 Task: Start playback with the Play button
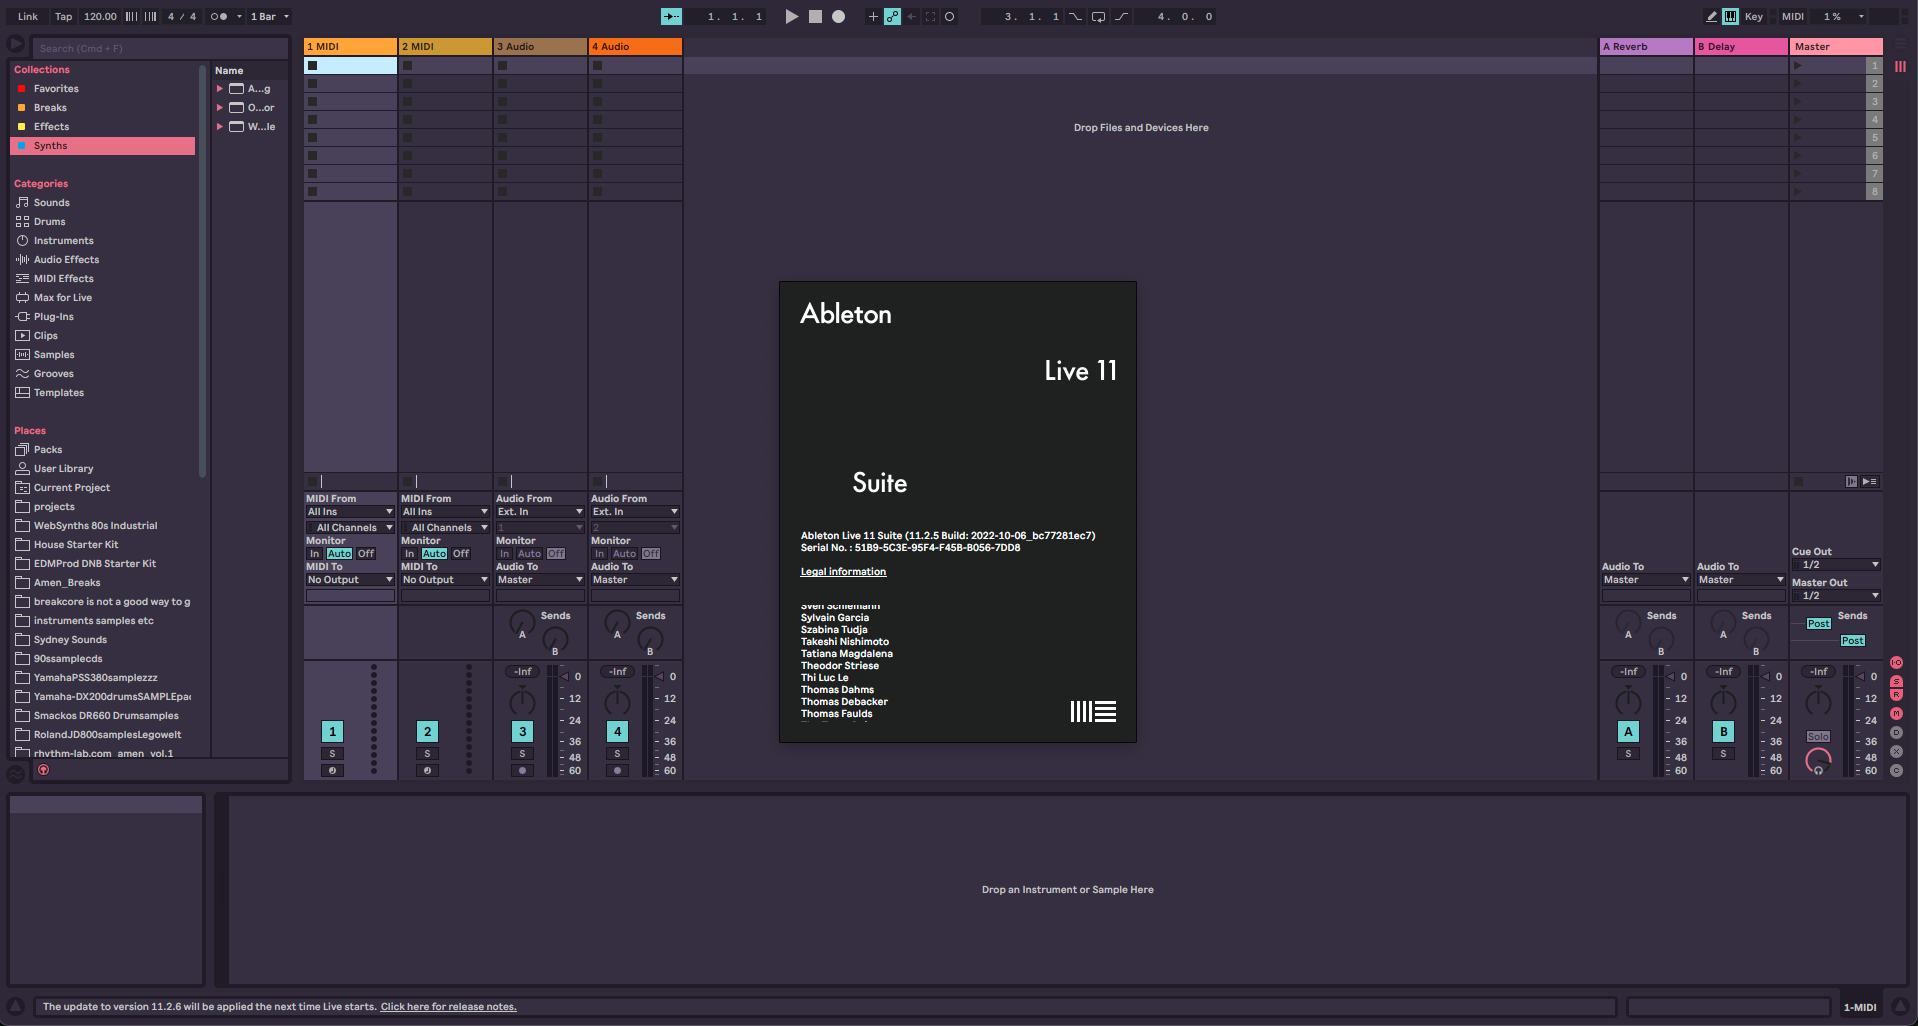(x=792, y=16)
